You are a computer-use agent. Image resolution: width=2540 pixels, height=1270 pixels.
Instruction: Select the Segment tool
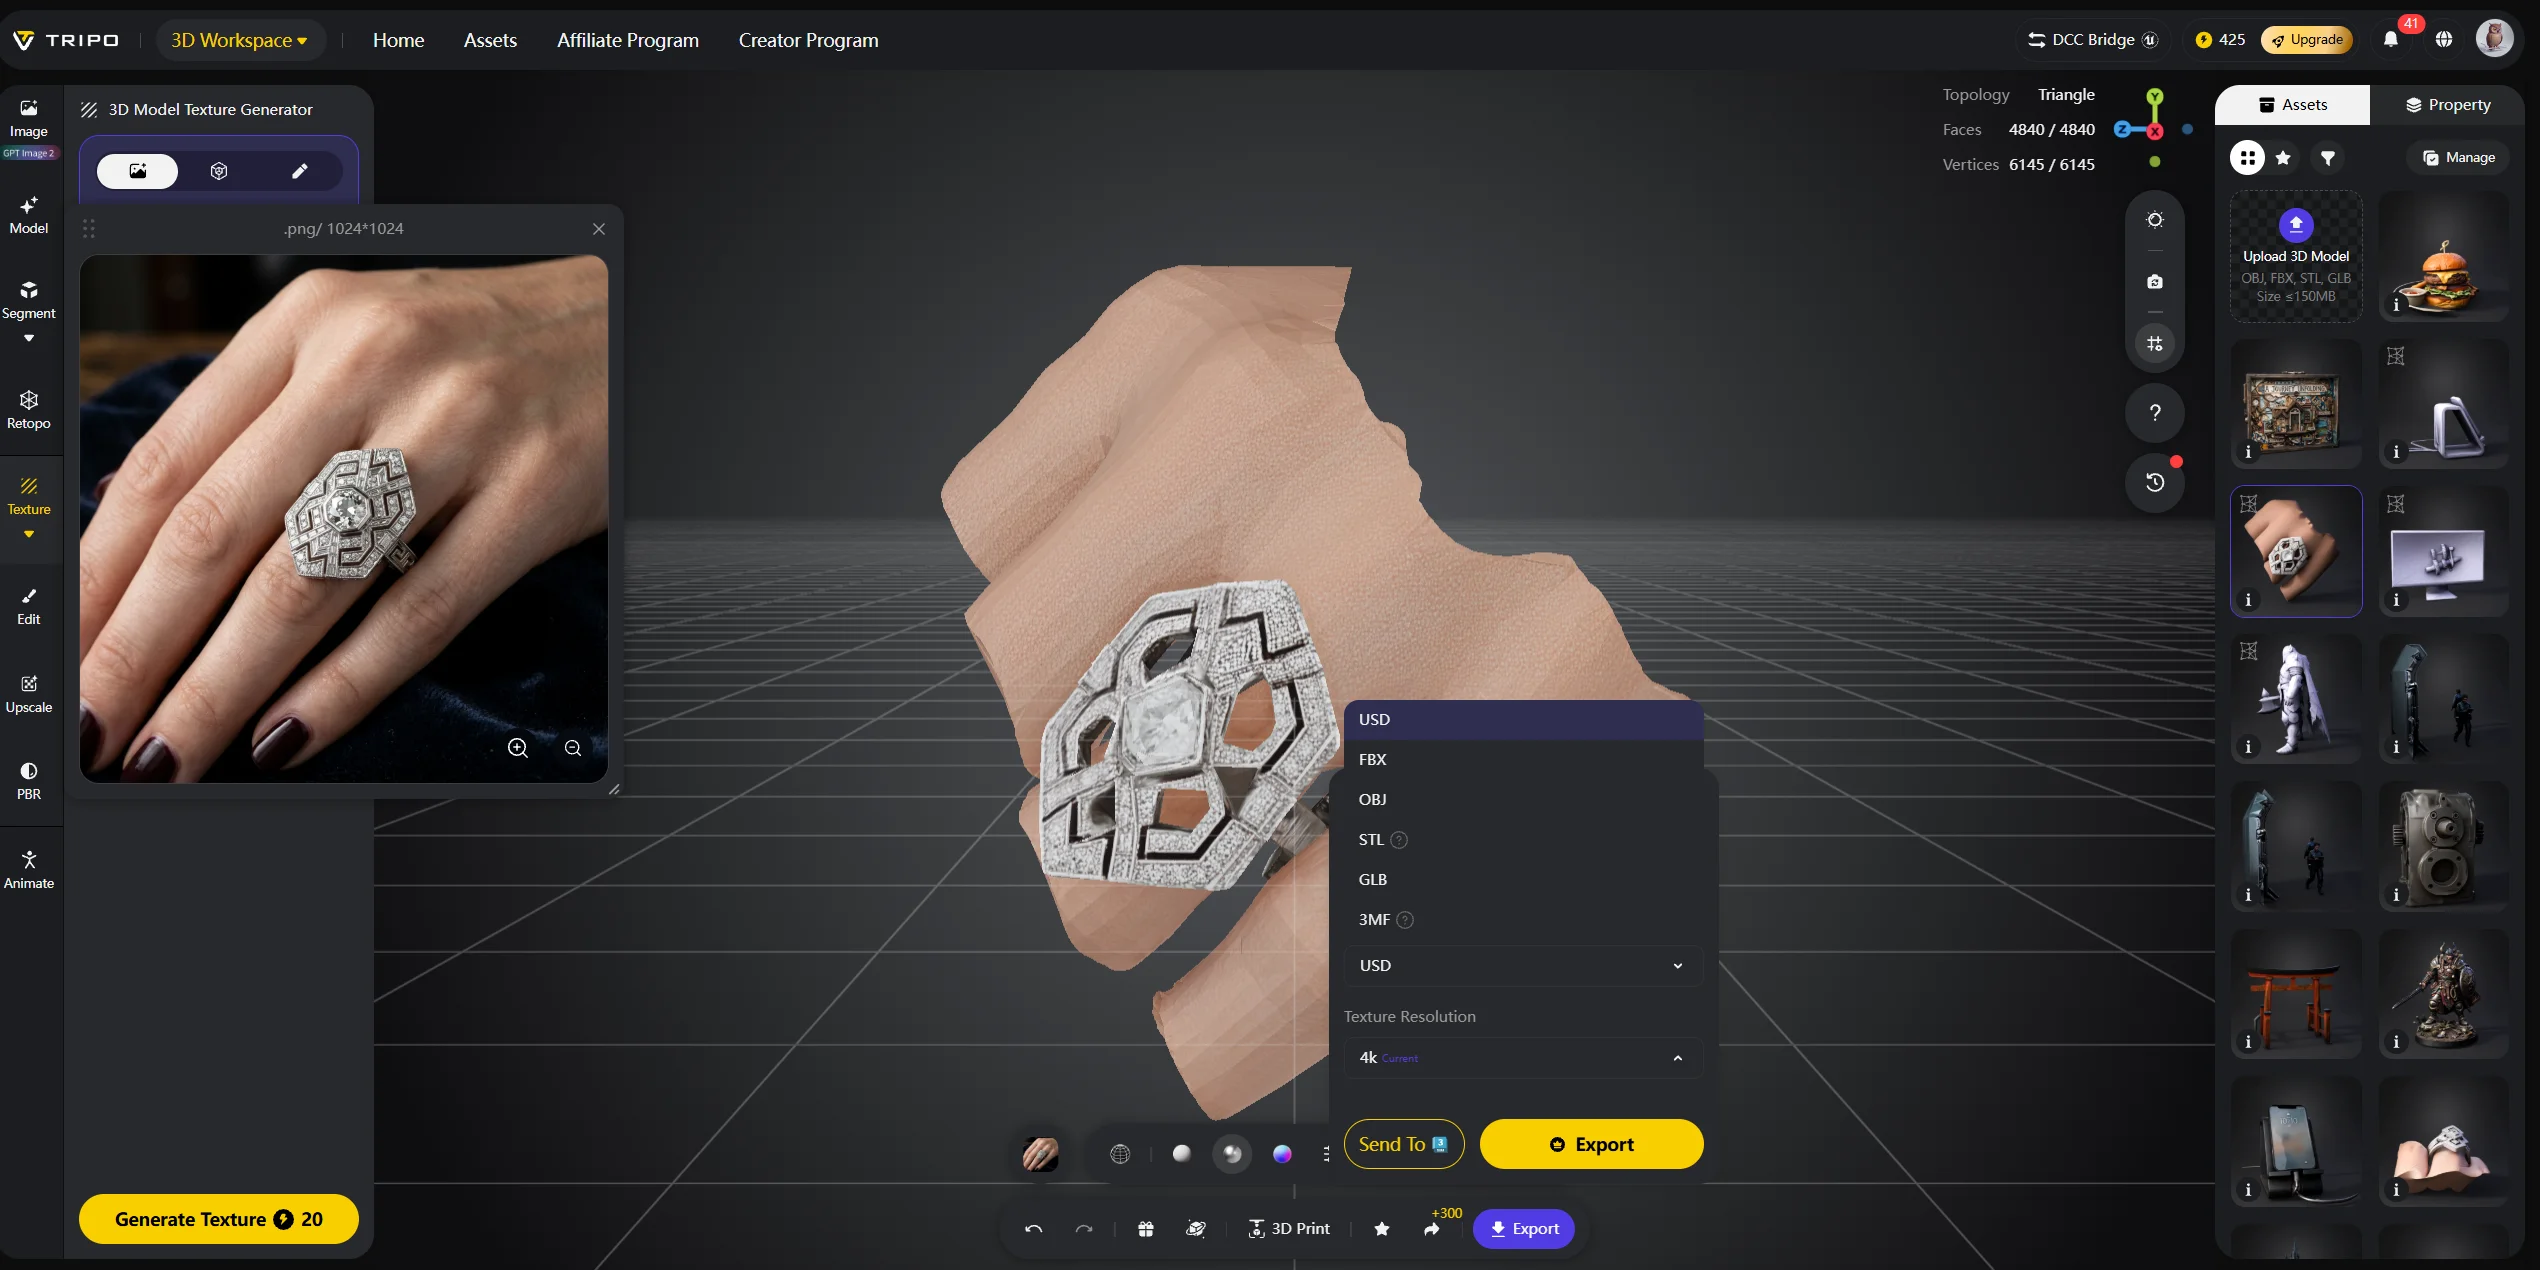pyautogui.click(x=29, y=300)
